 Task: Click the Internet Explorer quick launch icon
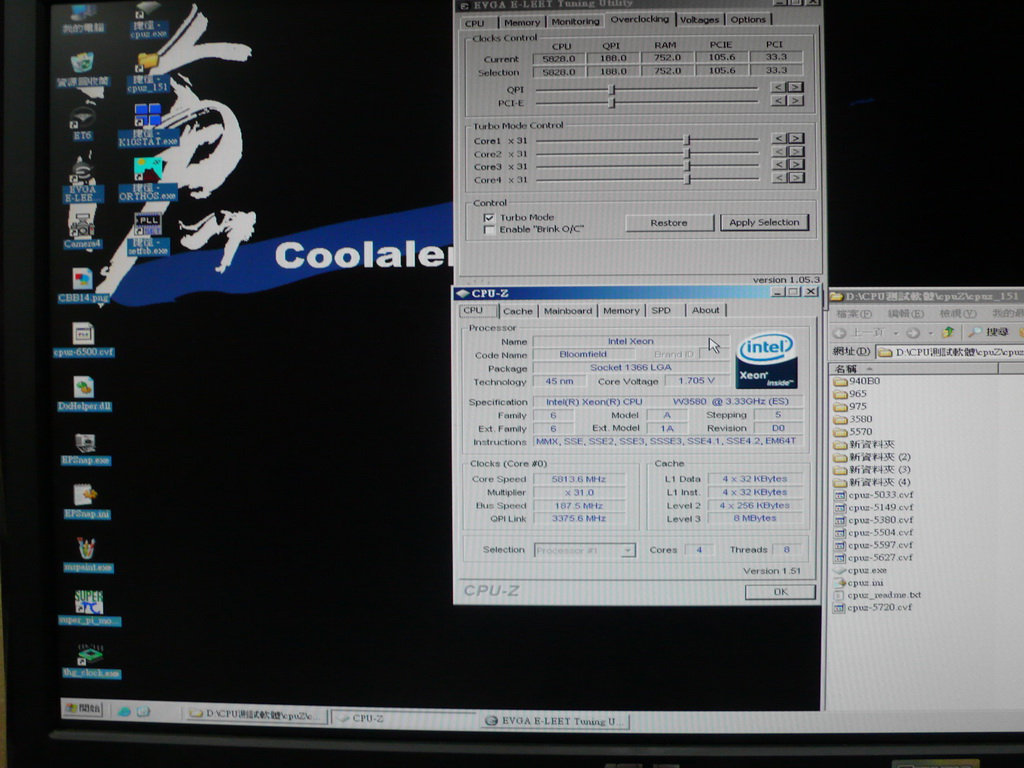click(123, 712)
